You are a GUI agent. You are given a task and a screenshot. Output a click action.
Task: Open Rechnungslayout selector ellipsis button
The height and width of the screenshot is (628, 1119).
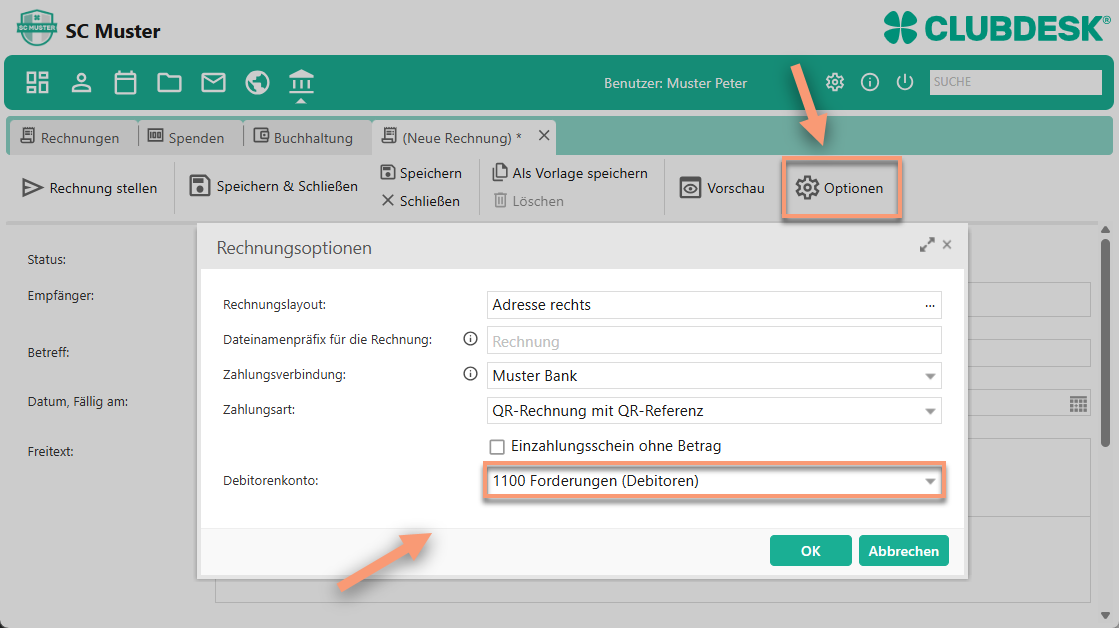click(x=930, y=305)
